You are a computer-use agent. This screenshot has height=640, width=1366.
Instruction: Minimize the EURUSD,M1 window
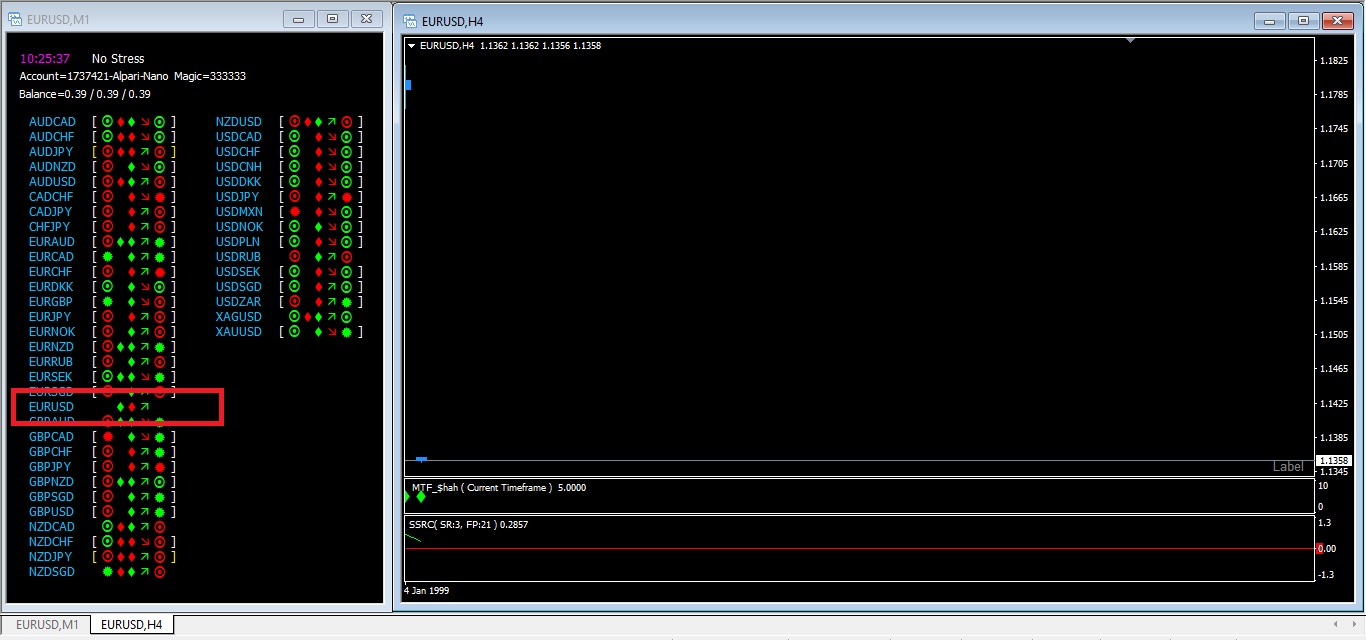pyautogui.click(x=298, y=19)
